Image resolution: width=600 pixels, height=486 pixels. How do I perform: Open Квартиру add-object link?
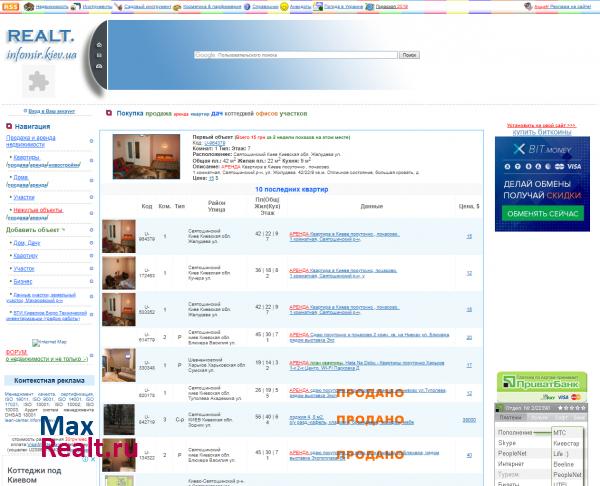tap(26, 256)
